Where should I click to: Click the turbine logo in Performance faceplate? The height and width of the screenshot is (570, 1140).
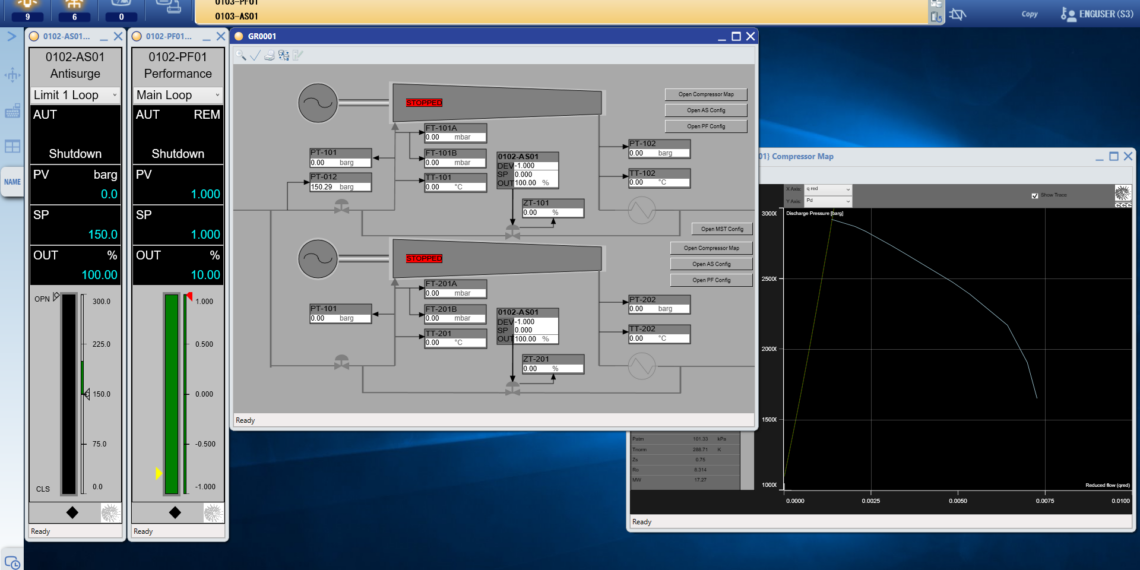click(x=213, y=512)
